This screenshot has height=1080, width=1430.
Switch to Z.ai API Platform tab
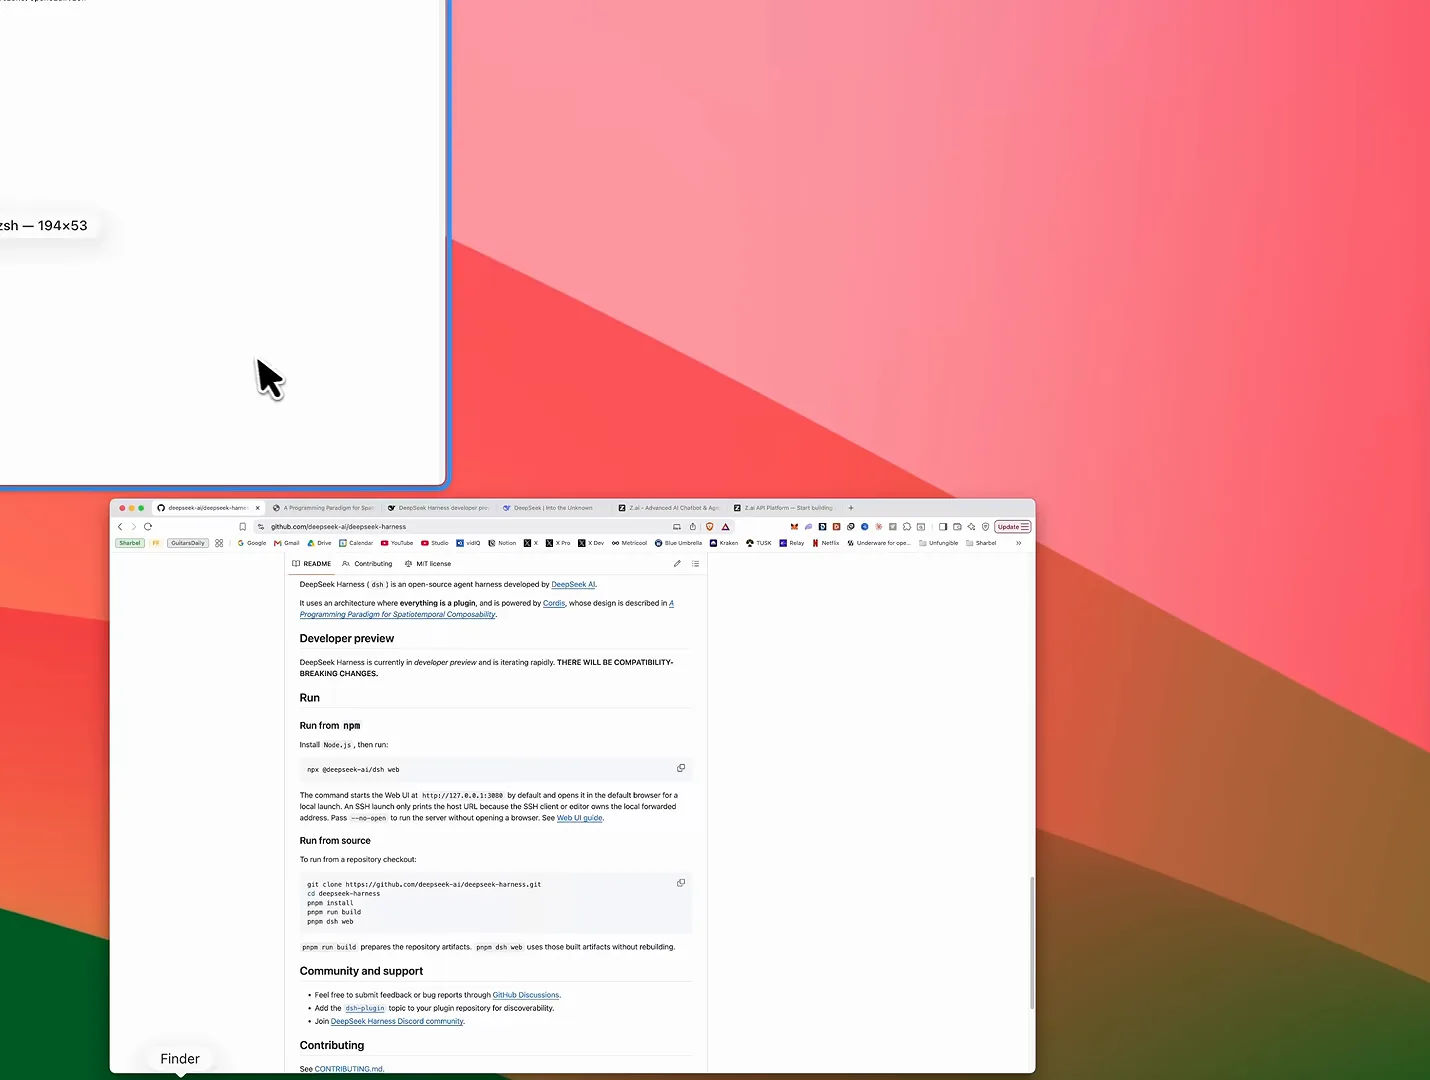click(783, 508)
